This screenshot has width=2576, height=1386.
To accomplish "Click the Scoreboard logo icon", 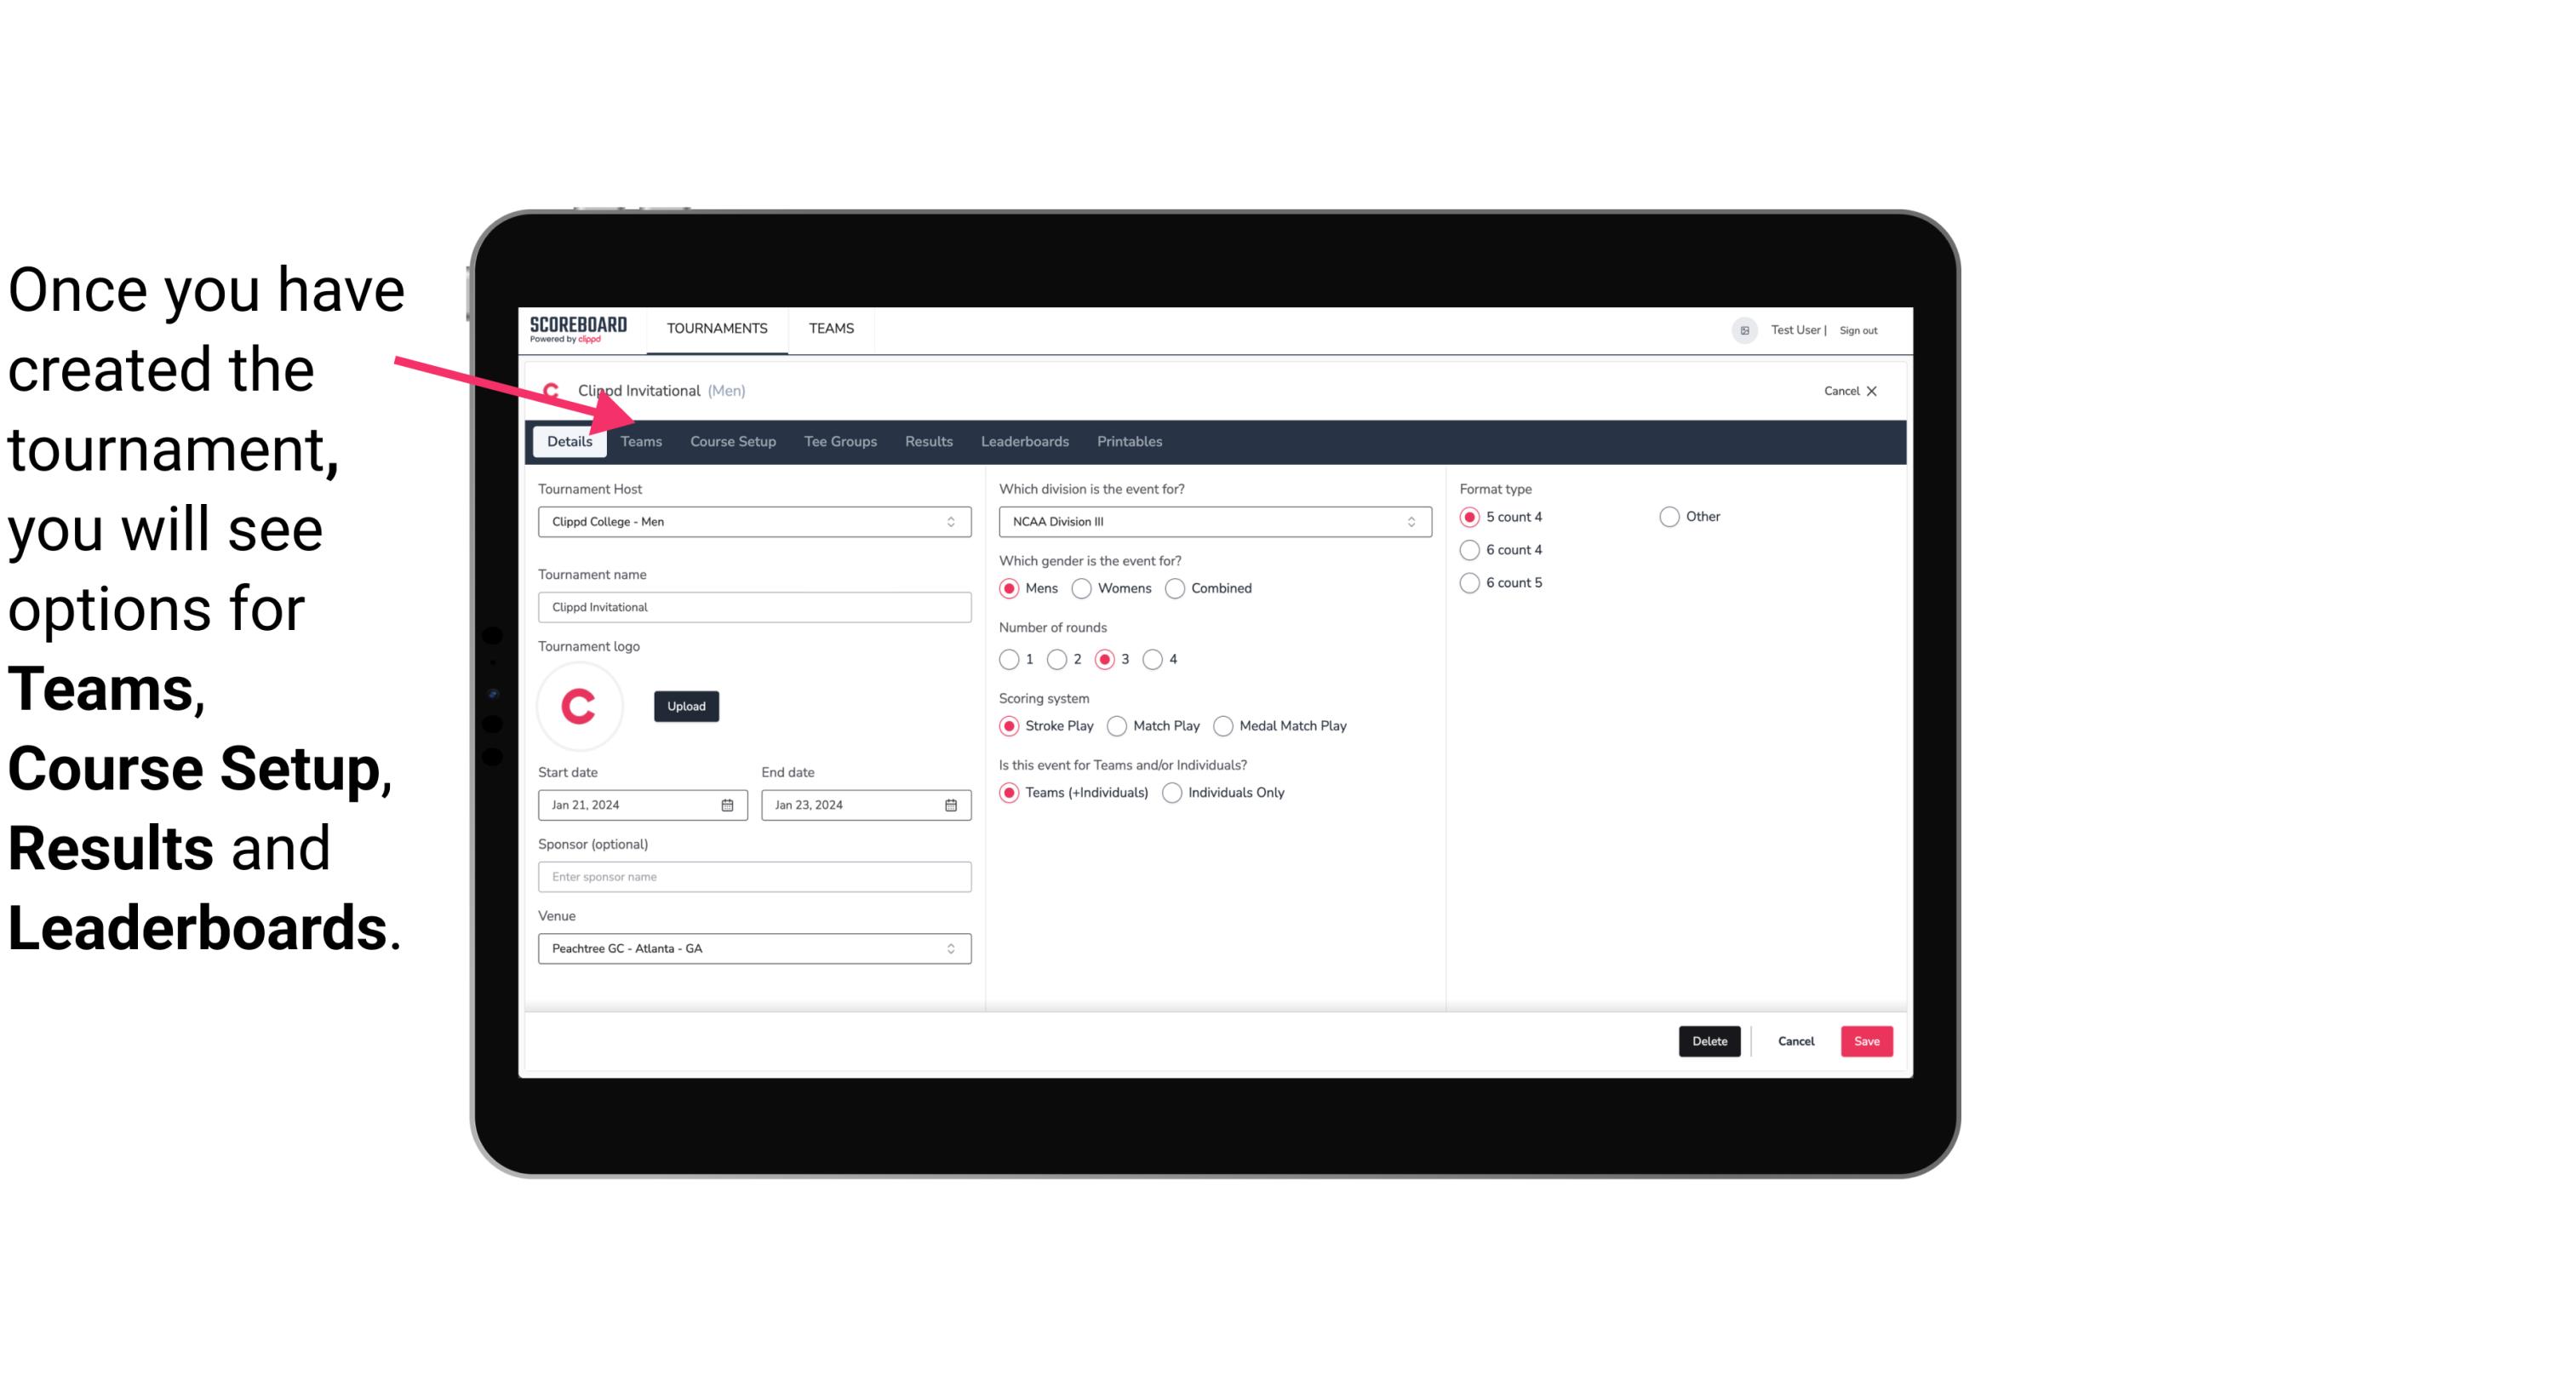I will [x=578, y=328].
